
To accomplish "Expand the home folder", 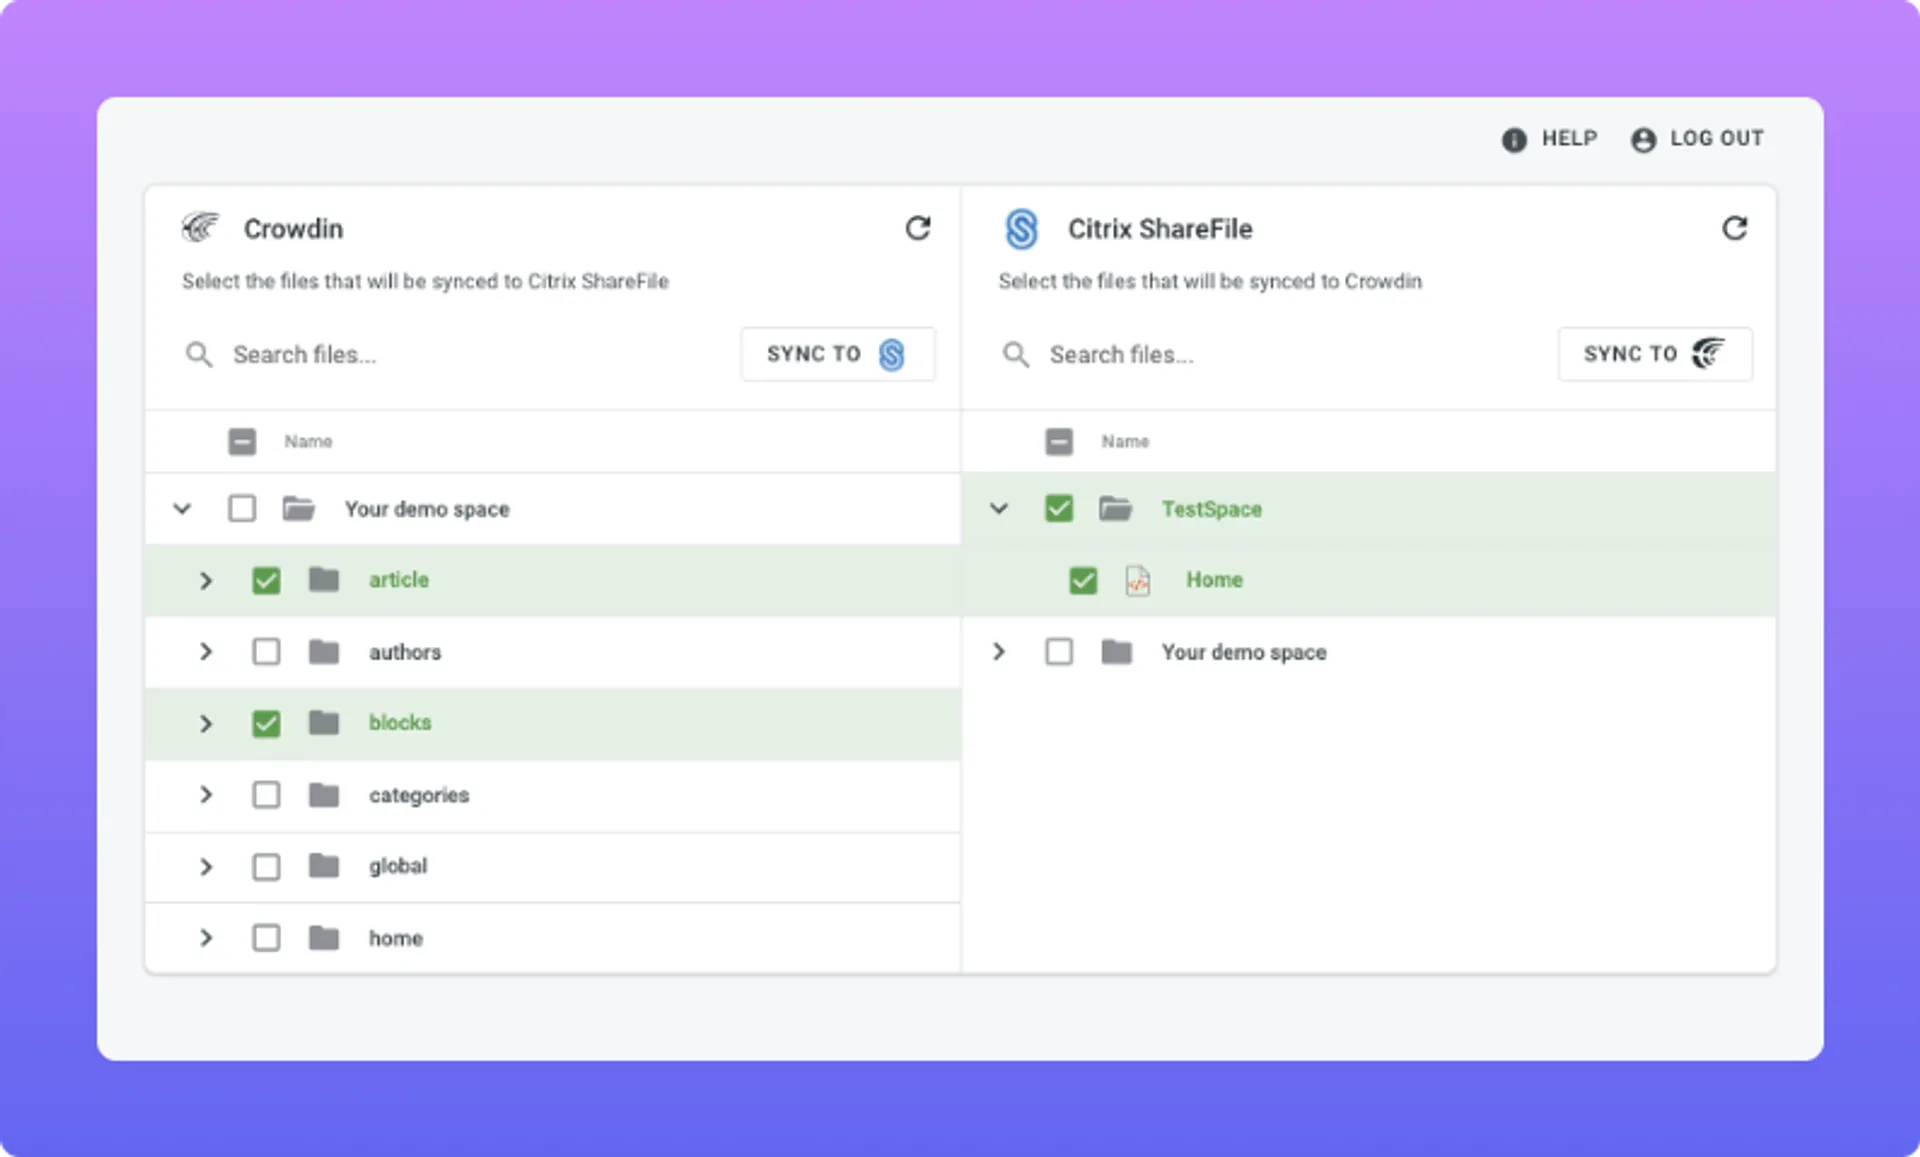I will click(x=206, y=938).
